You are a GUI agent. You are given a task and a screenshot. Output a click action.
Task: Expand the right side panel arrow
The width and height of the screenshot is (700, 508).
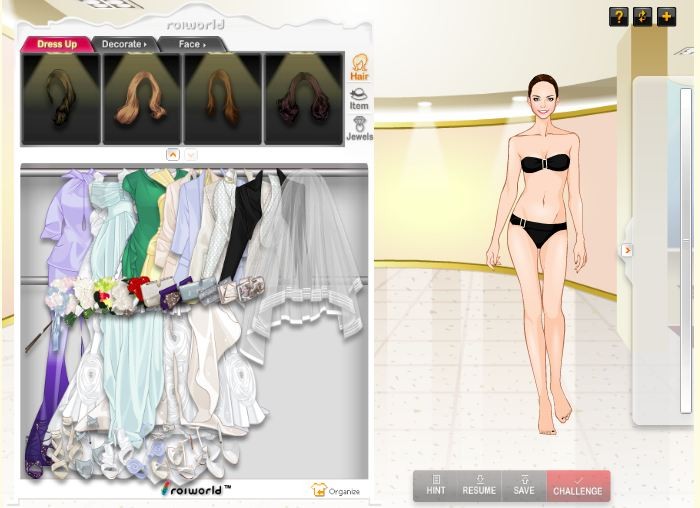tap(627, 250)
